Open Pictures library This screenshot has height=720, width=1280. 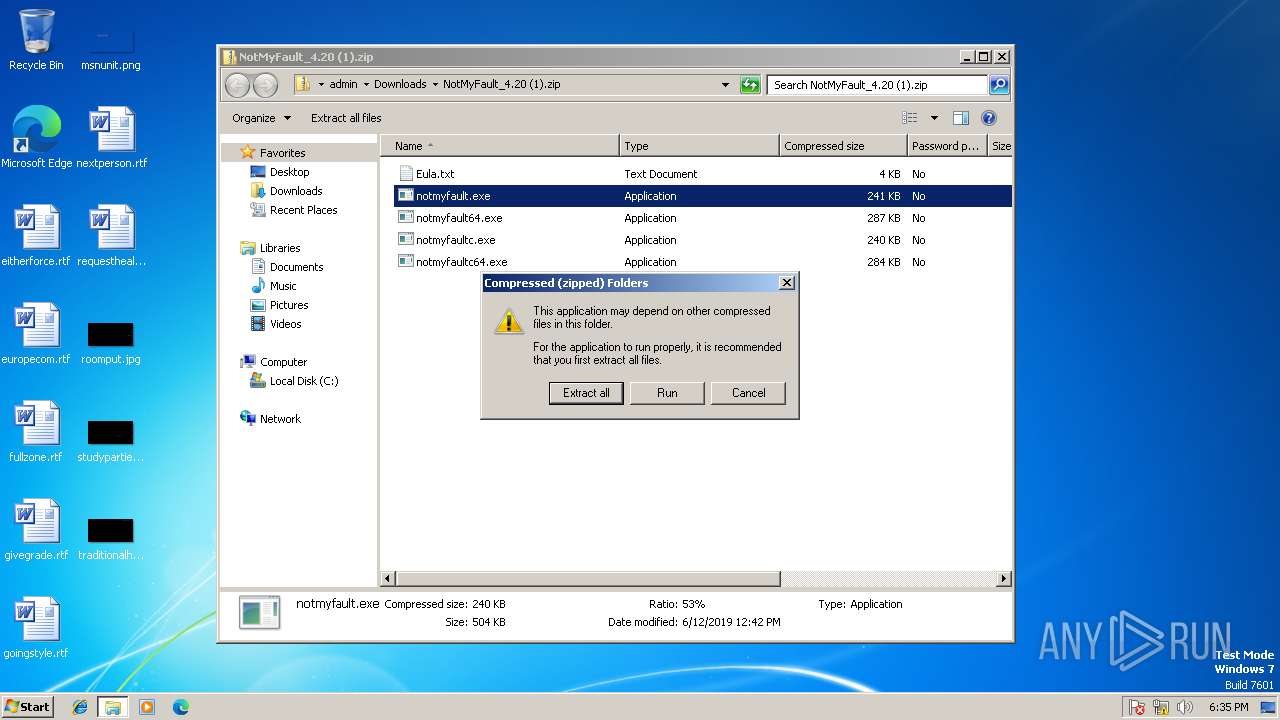click(x=289, y=305)
